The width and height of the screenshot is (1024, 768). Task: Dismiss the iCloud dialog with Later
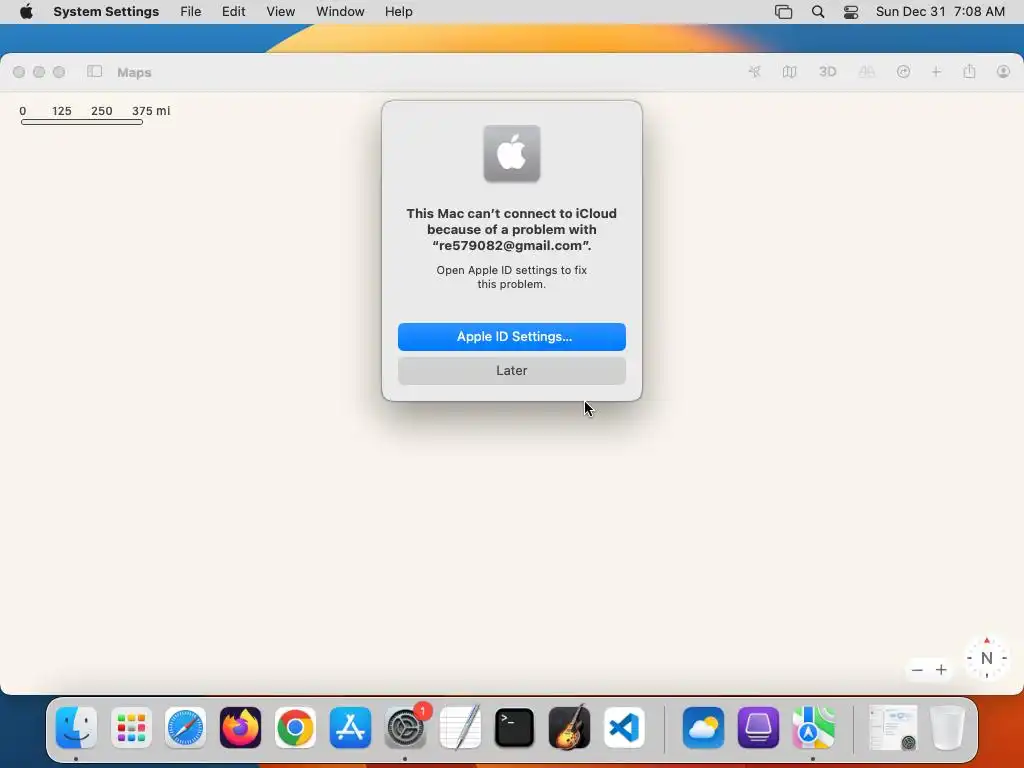tap(511, 371)
